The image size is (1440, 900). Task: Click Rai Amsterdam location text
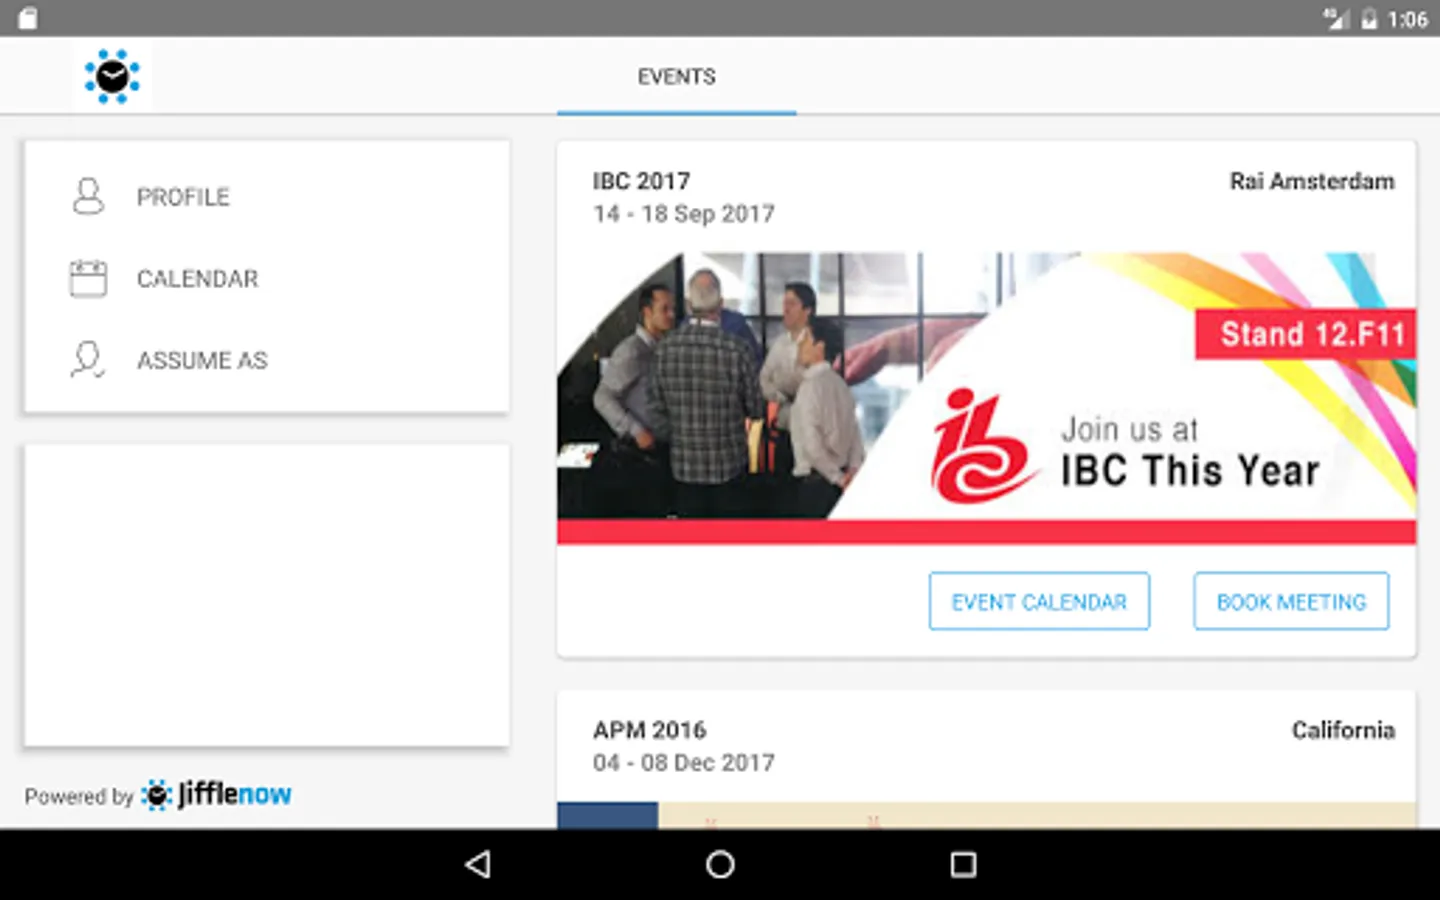pos(1312,181)
